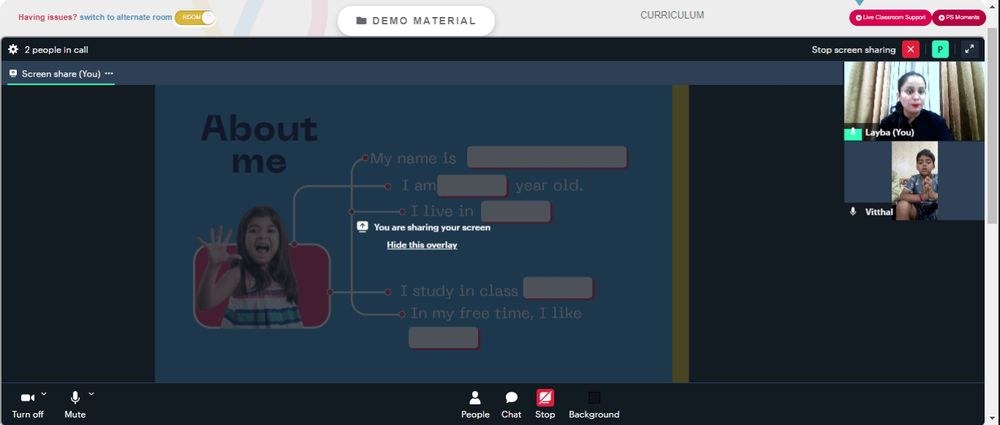Click the 'Stop screen sharing' text
1000x425 pixels.
click(853, 50)
